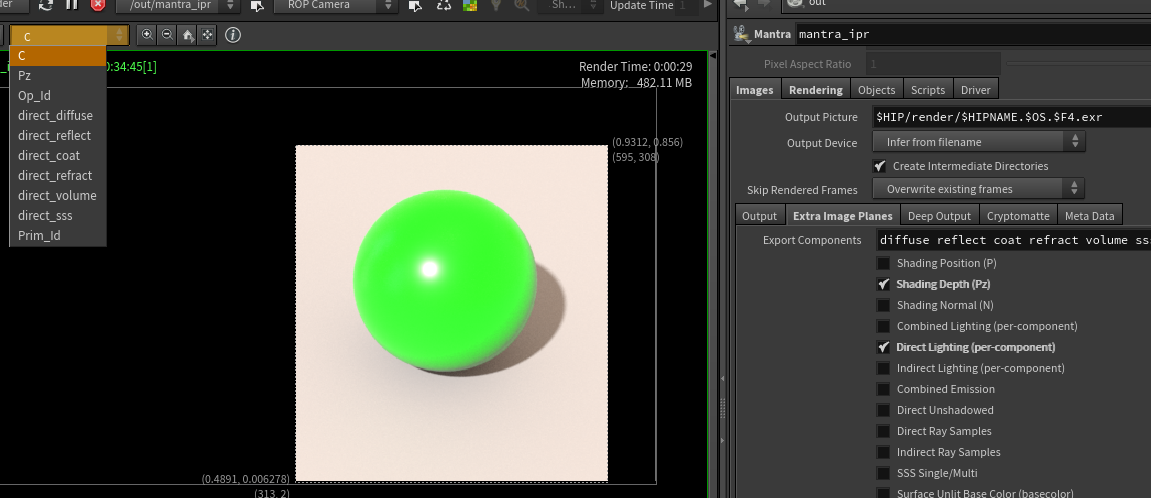1151x498 pixels.
Task: Click the home view icon
Action: [187, 35]
